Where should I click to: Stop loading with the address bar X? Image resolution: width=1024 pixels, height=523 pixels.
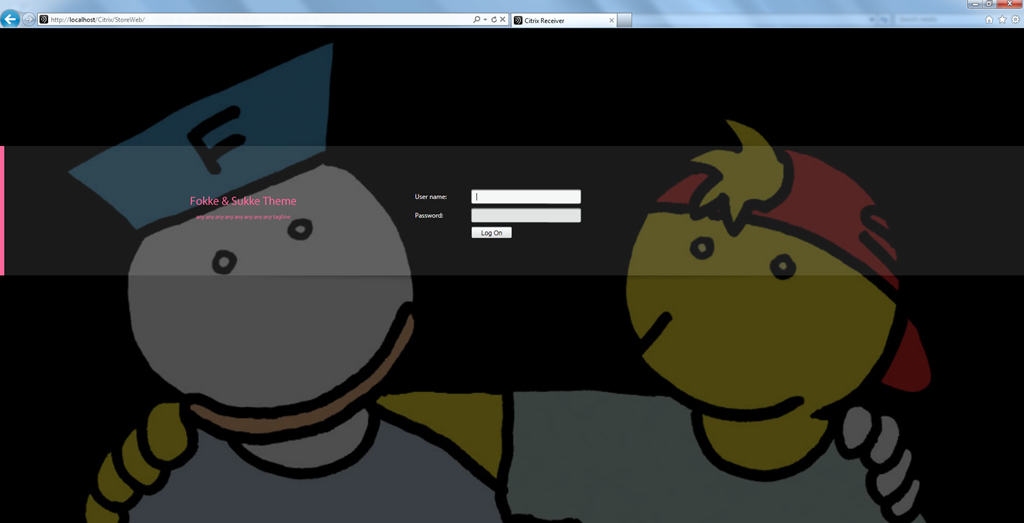(502, 20)
